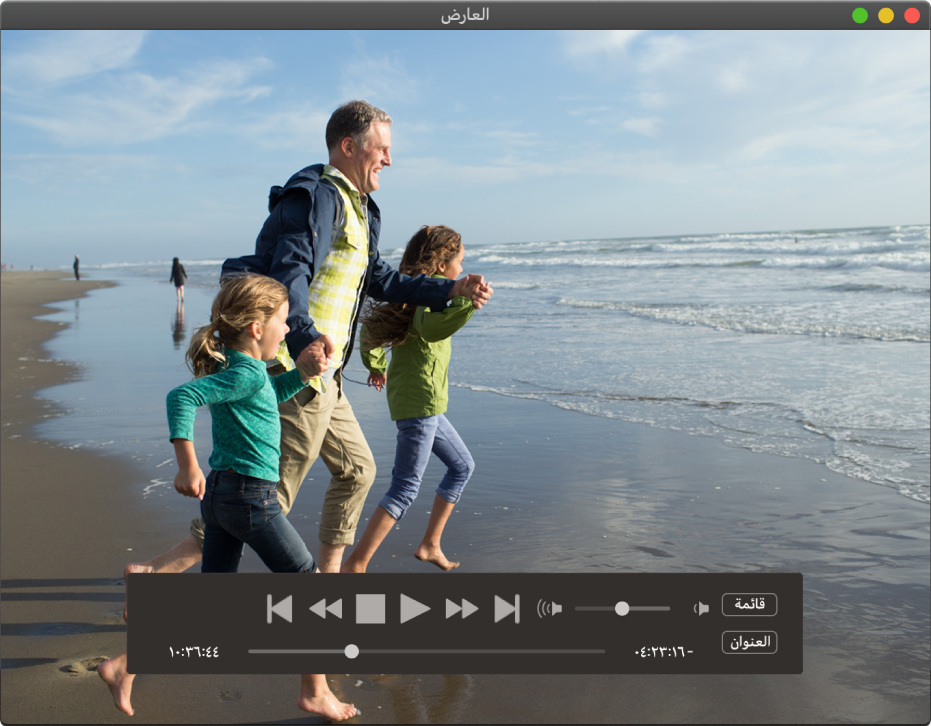
Task: Click the double-arrow rewind button
Action: (326, 608)
